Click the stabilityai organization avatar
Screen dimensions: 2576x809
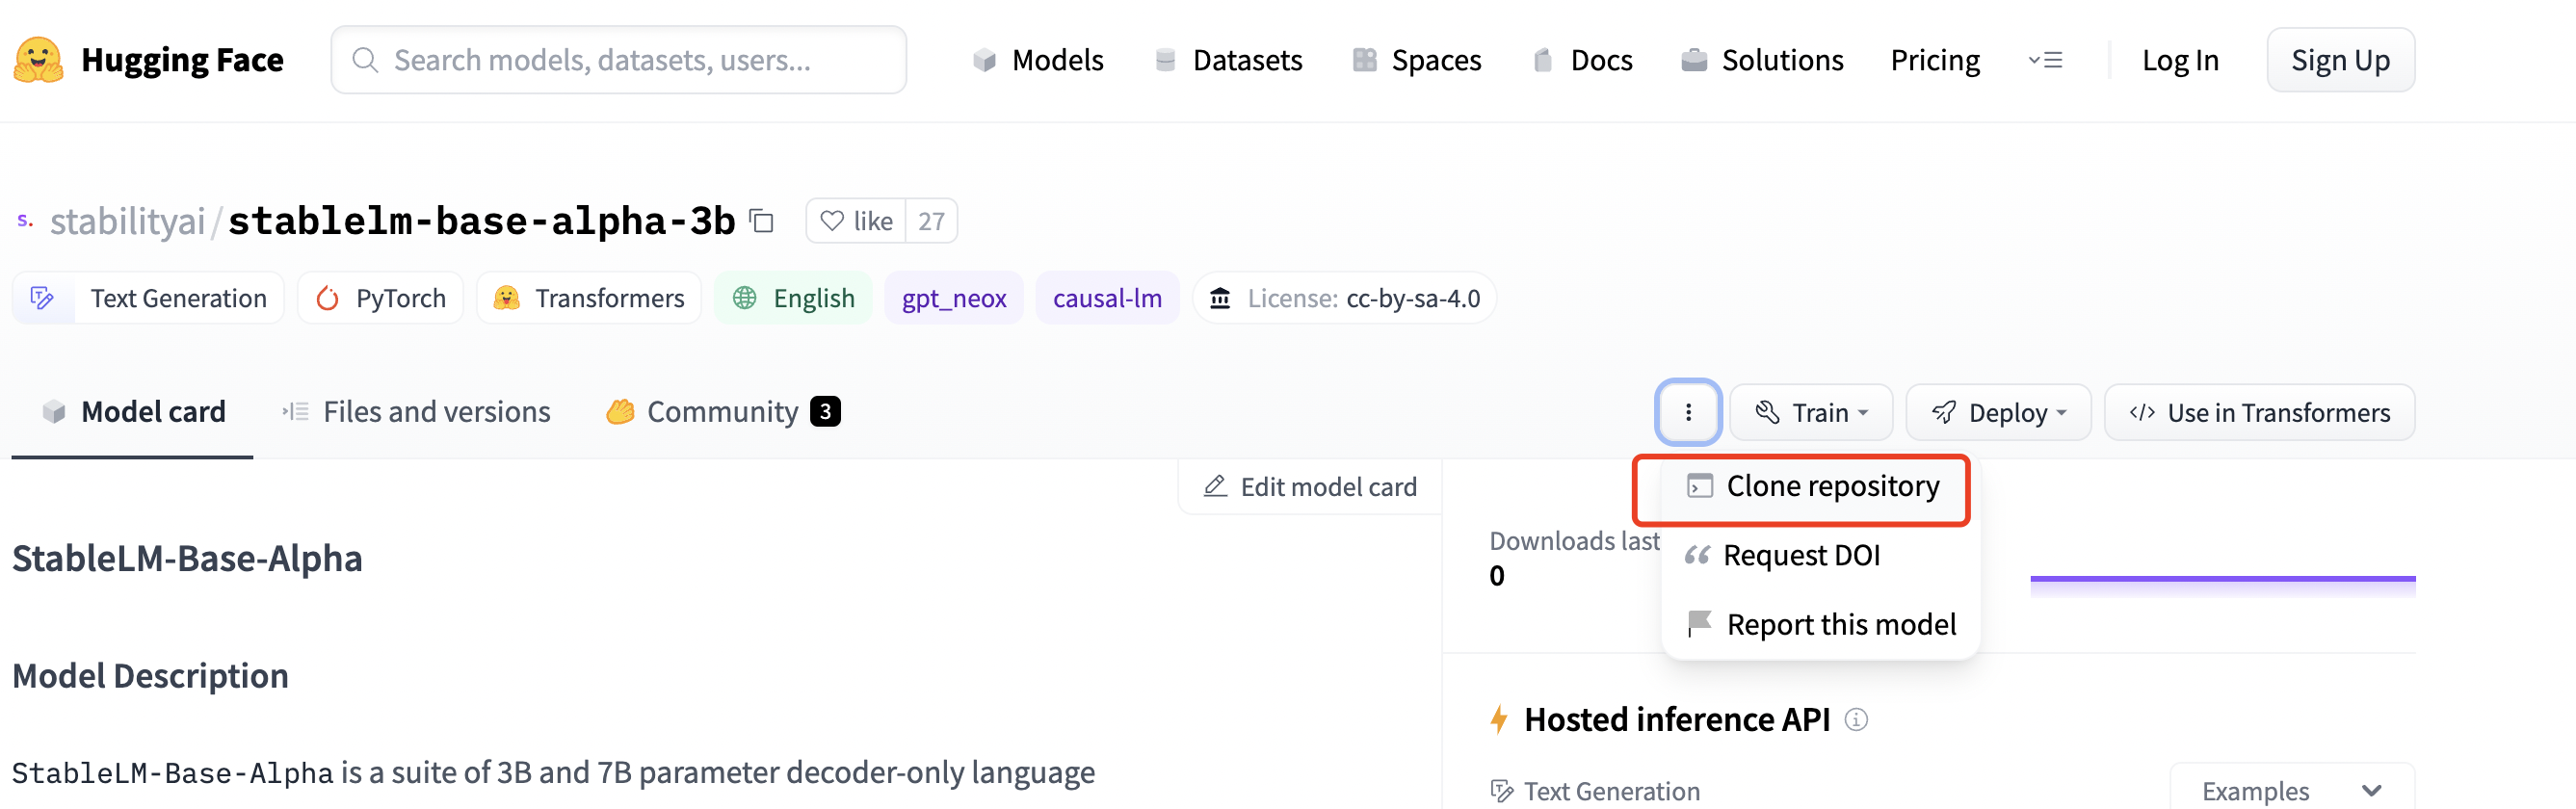pos(25,220)
